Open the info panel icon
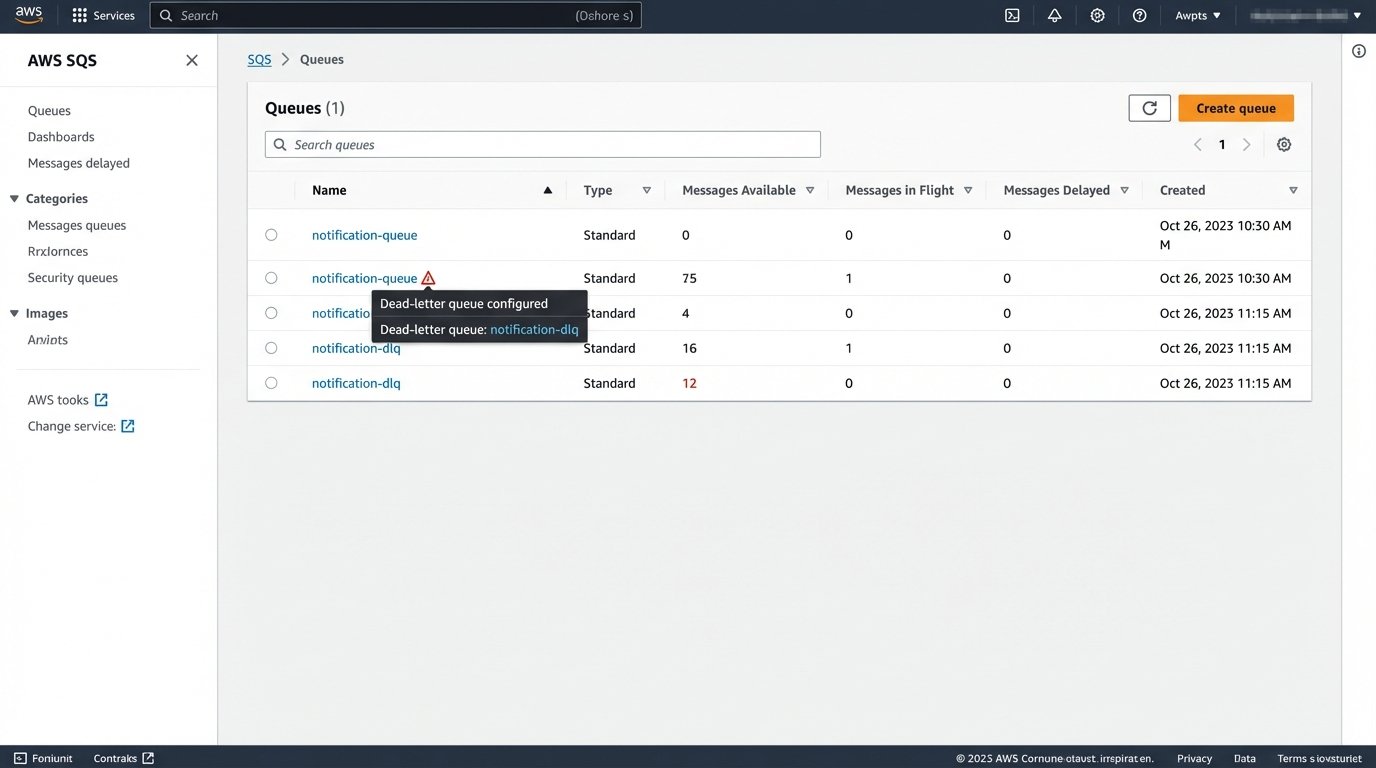The width and height of the screenshot is (1376, 768). tap(1358, 51)
